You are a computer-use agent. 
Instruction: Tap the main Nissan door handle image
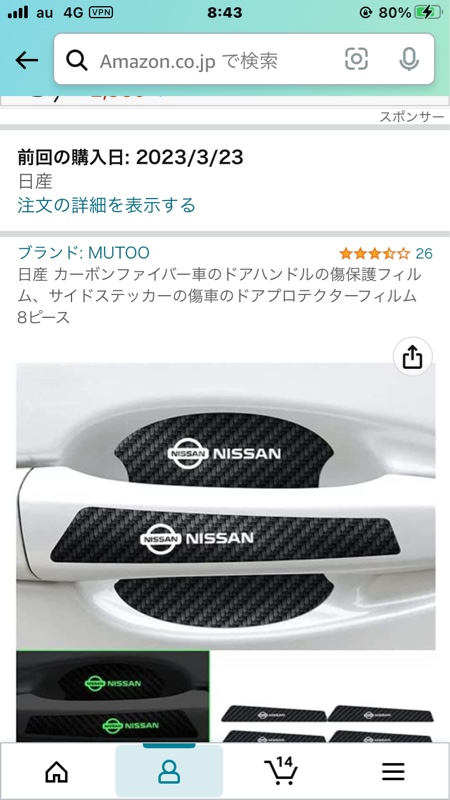point(226,506)
